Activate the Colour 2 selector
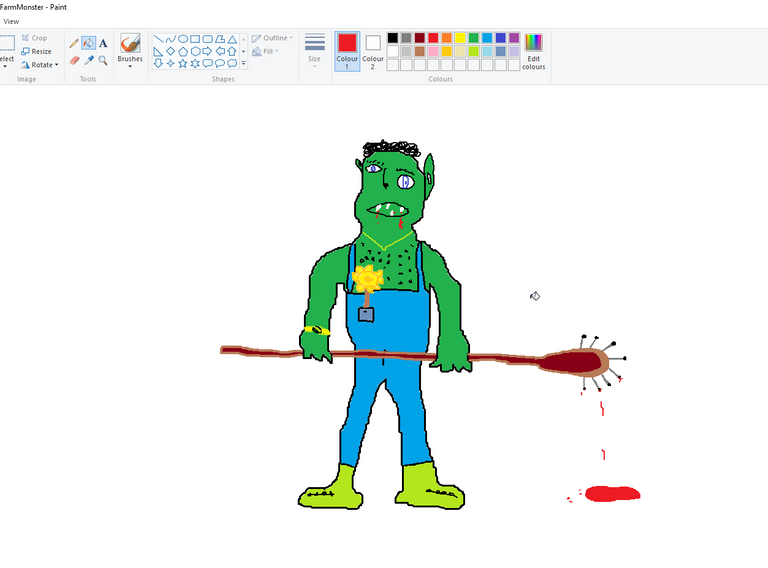This screenshot has width=768, height=568. pos(373,50)
